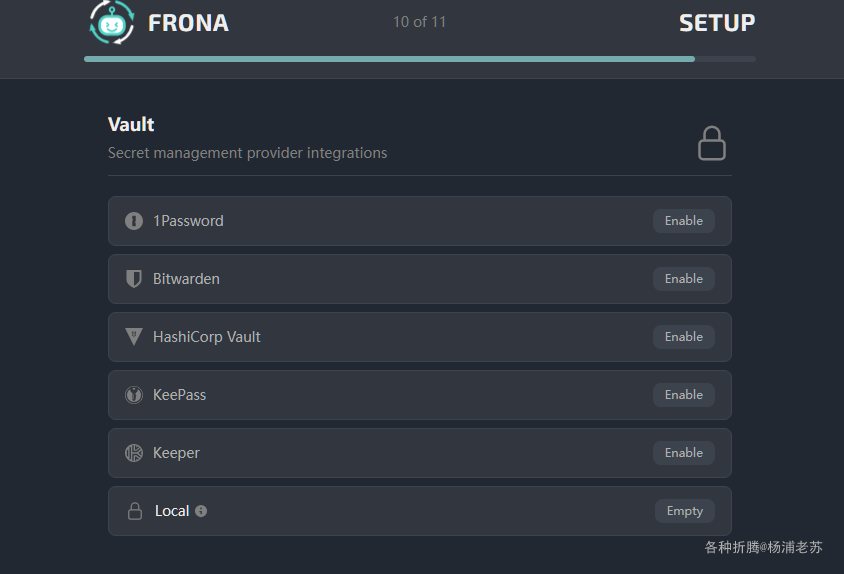Select the HashiCorp Vault row label
844x574 pixels.
[207, 337]
